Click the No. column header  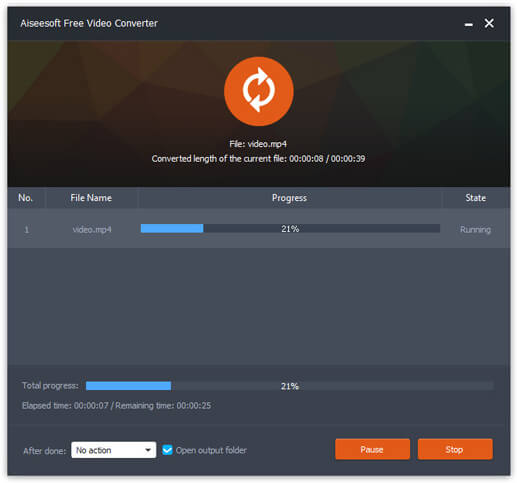[26, 198]
